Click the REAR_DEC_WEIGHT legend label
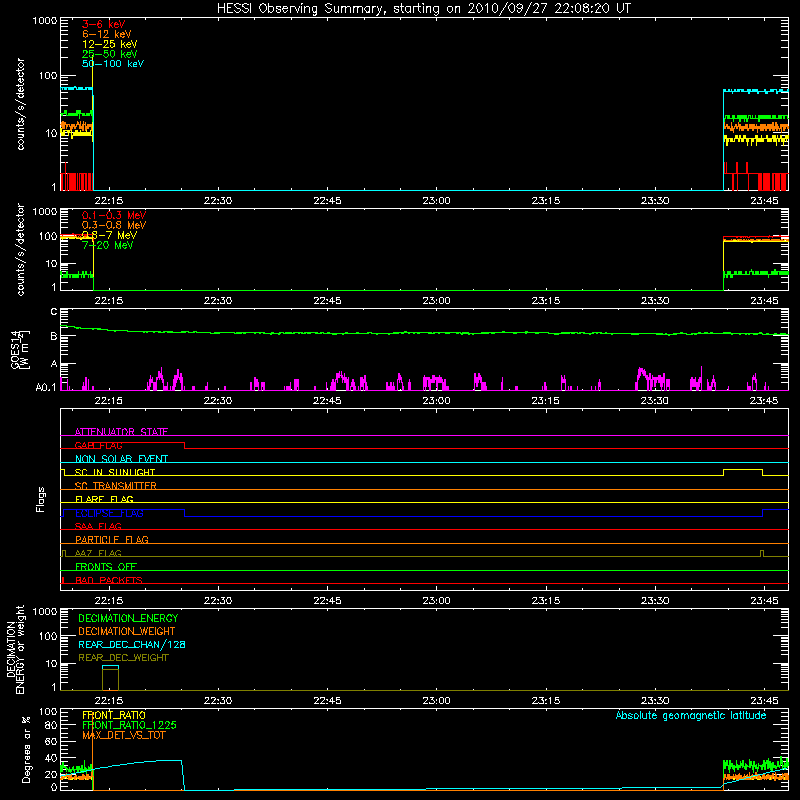The width and height of the screenshot is (800, 800). pyautogui.click(x=123, y=658)
